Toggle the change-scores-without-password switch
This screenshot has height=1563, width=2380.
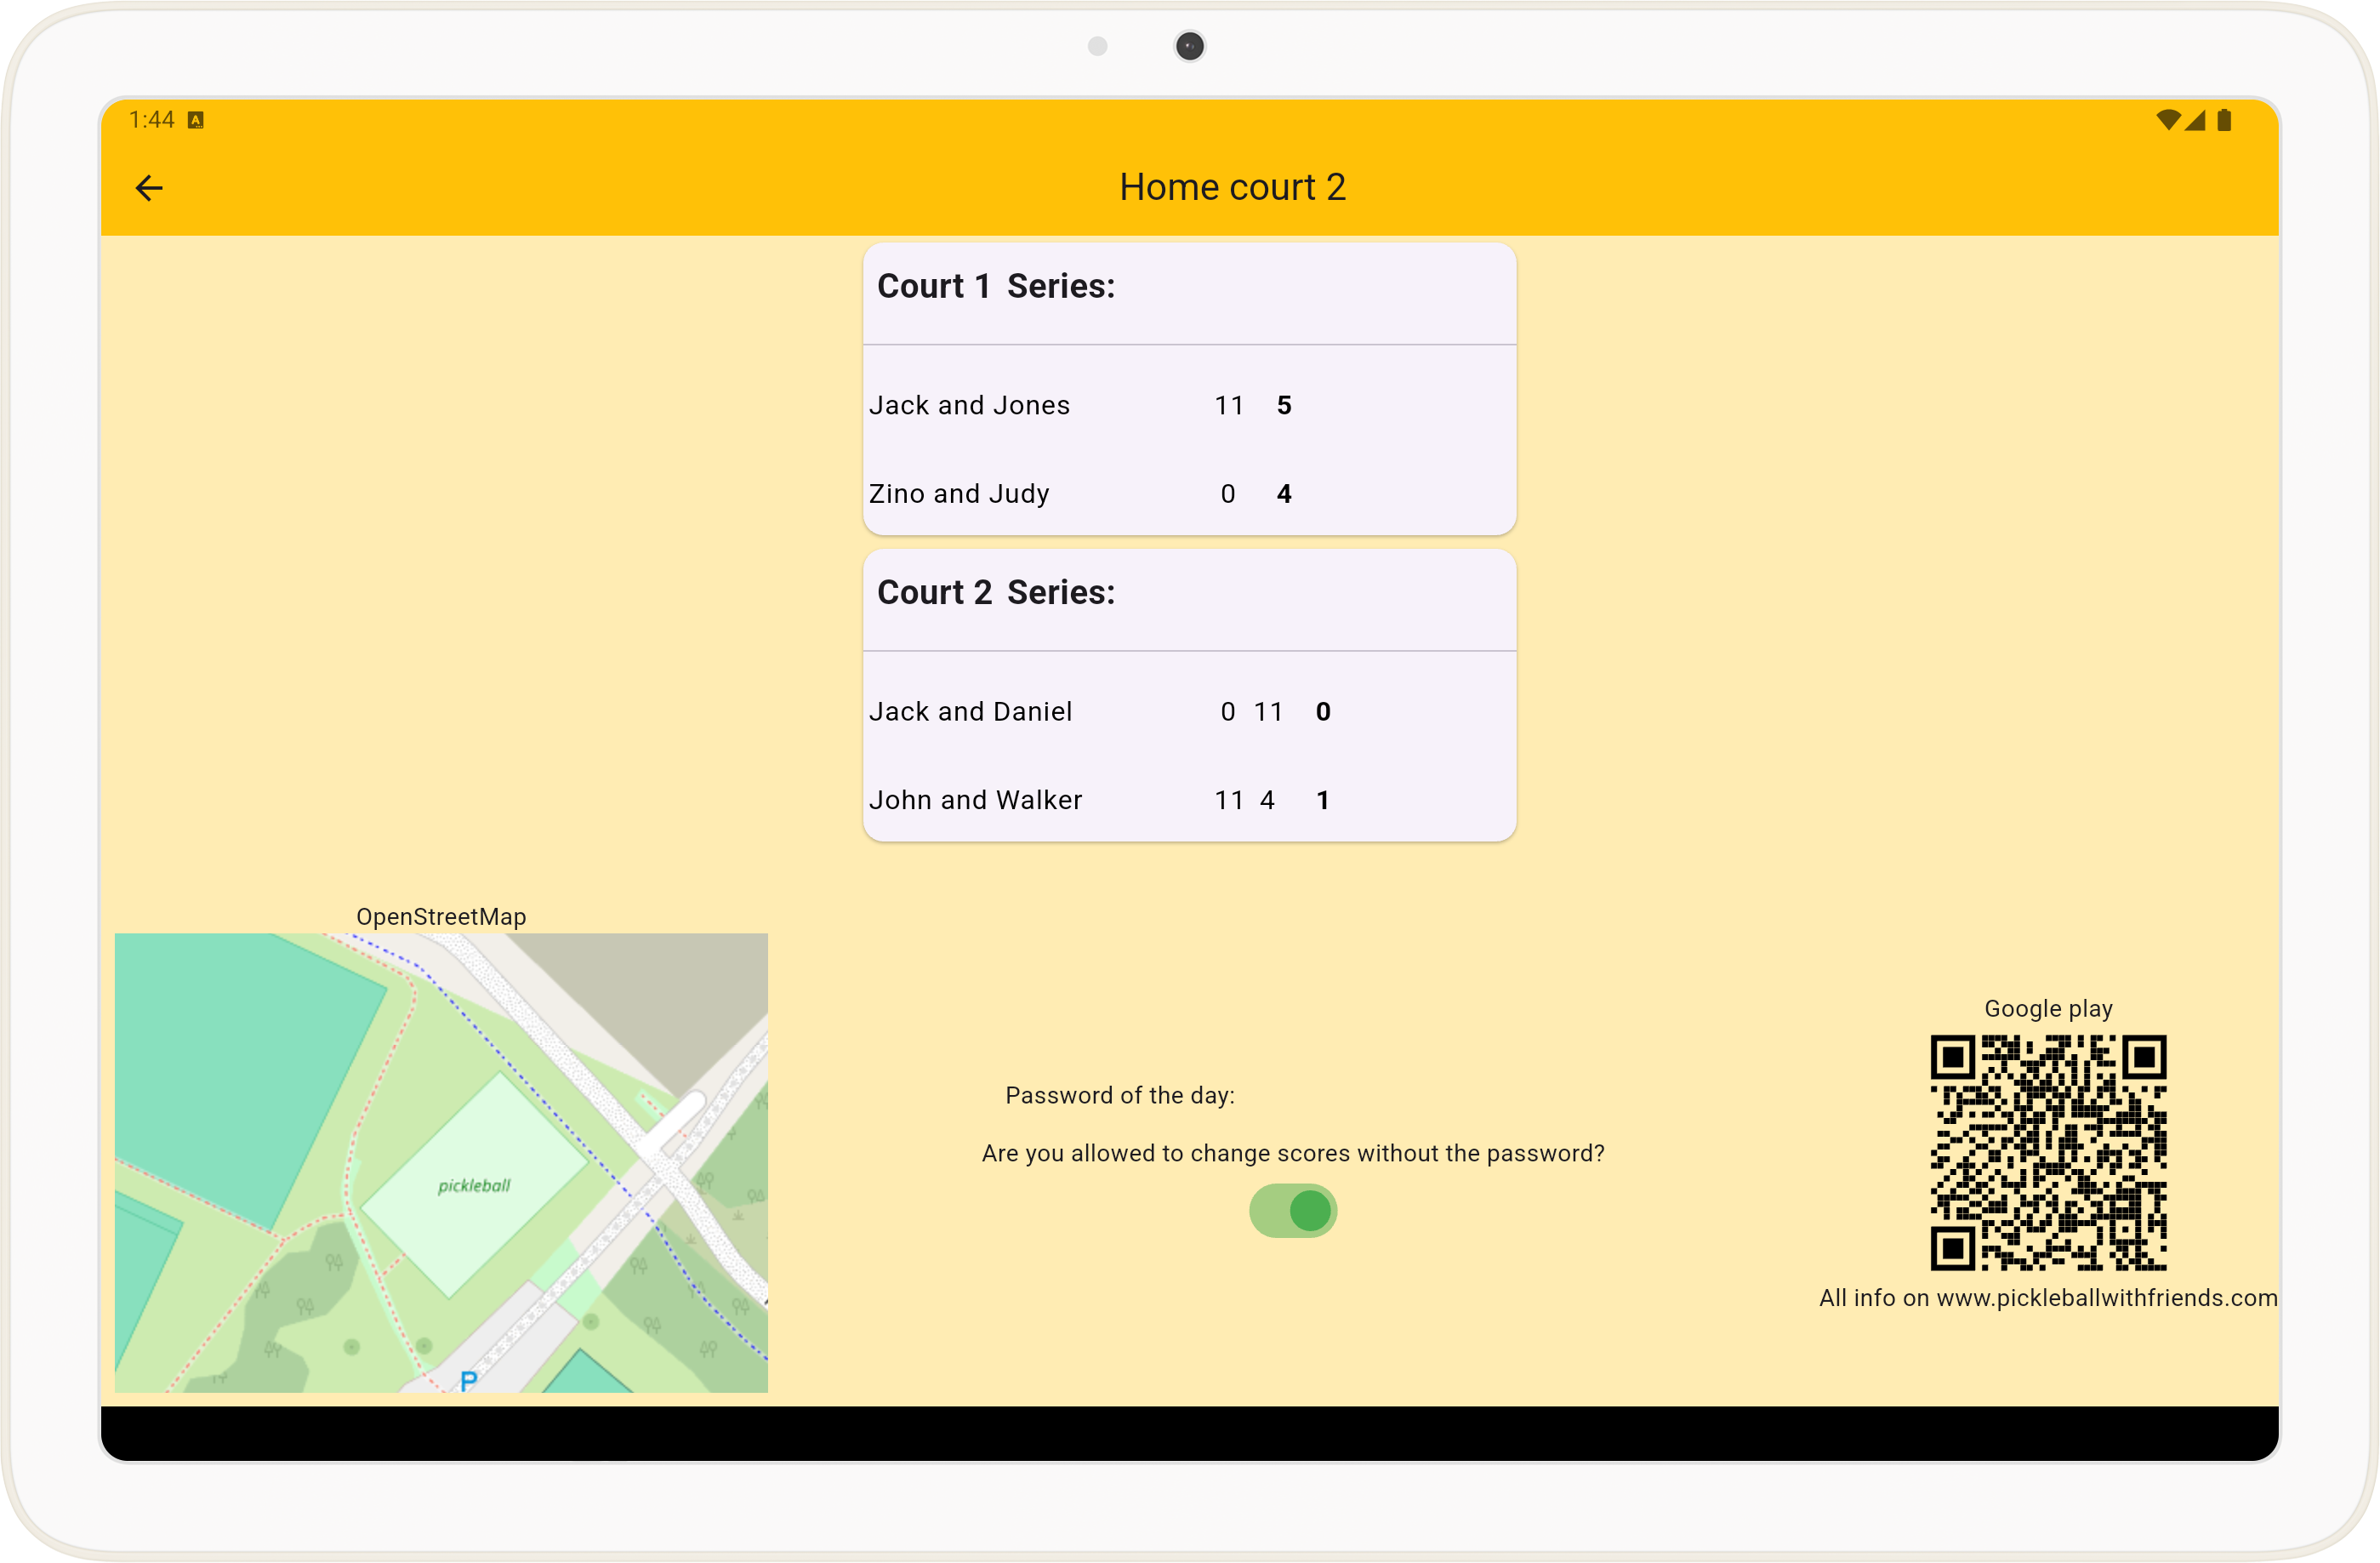[x=1292, y=1210]
